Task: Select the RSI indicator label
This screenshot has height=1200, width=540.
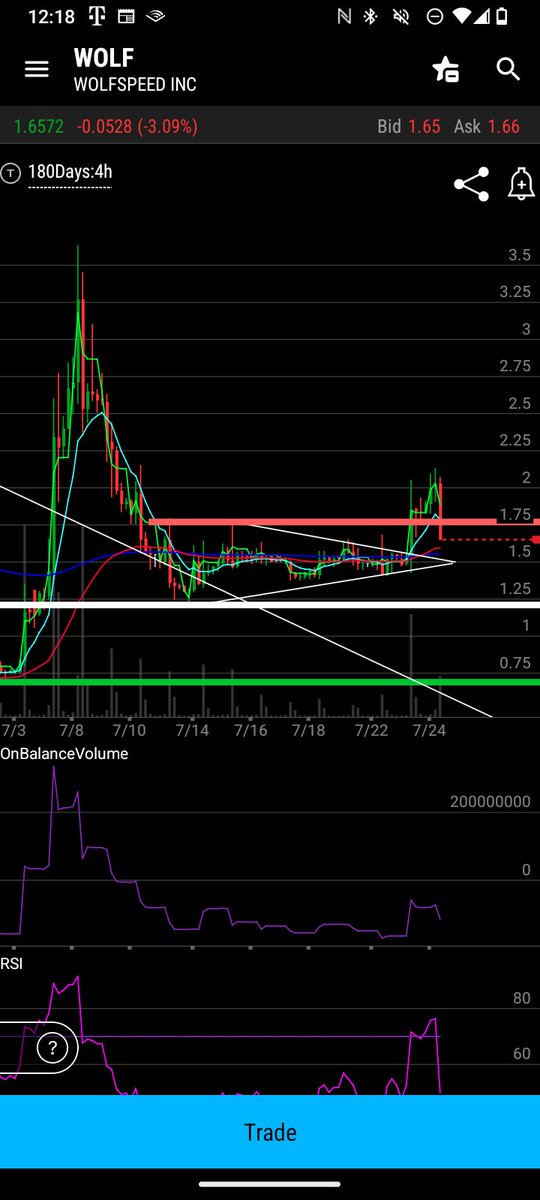Action: pyautogui.click(x=12, y=963)
